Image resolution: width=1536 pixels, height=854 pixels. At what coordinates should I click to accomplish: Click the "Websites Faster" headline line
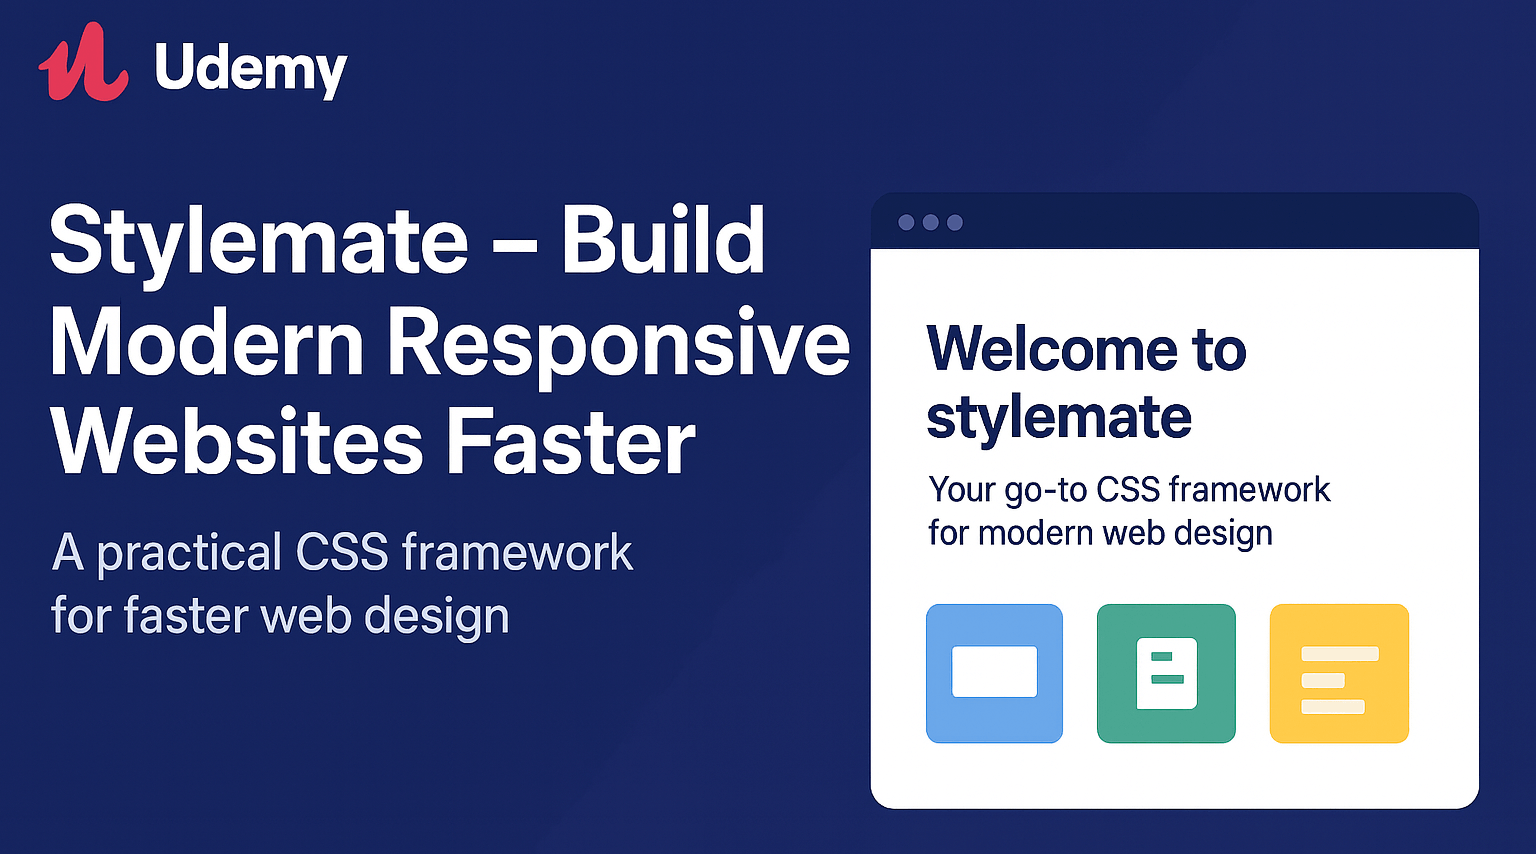coord(372,442)
